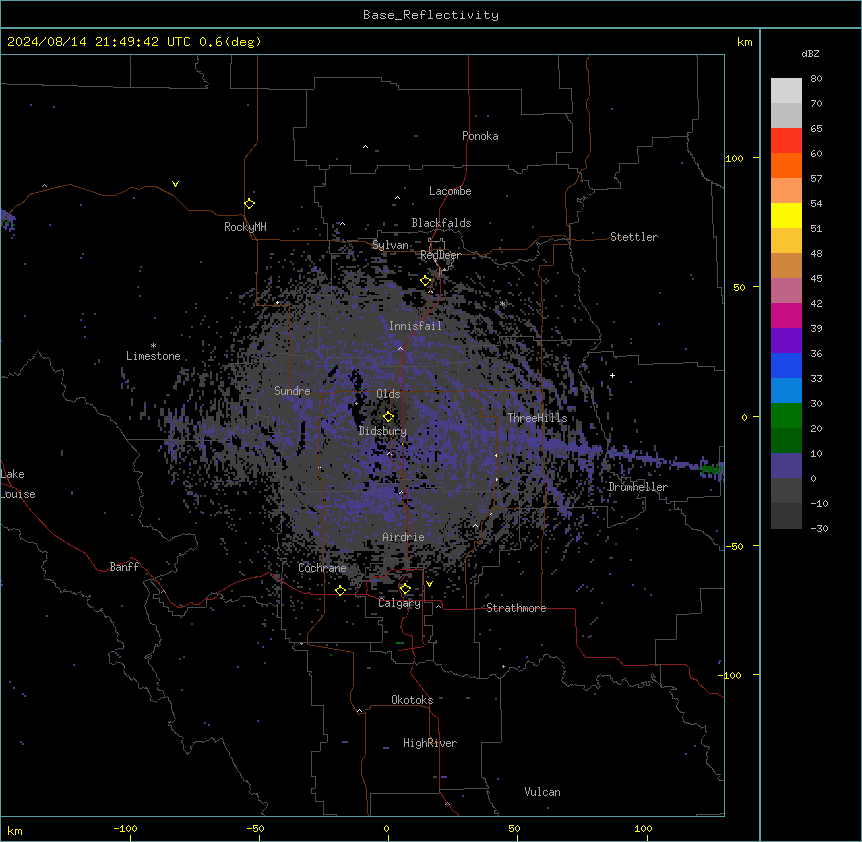The height and width of the screenshot is (842, 862).
Task: Select the yellow diamond marker near RedDeer
Action: click(426, 281)
